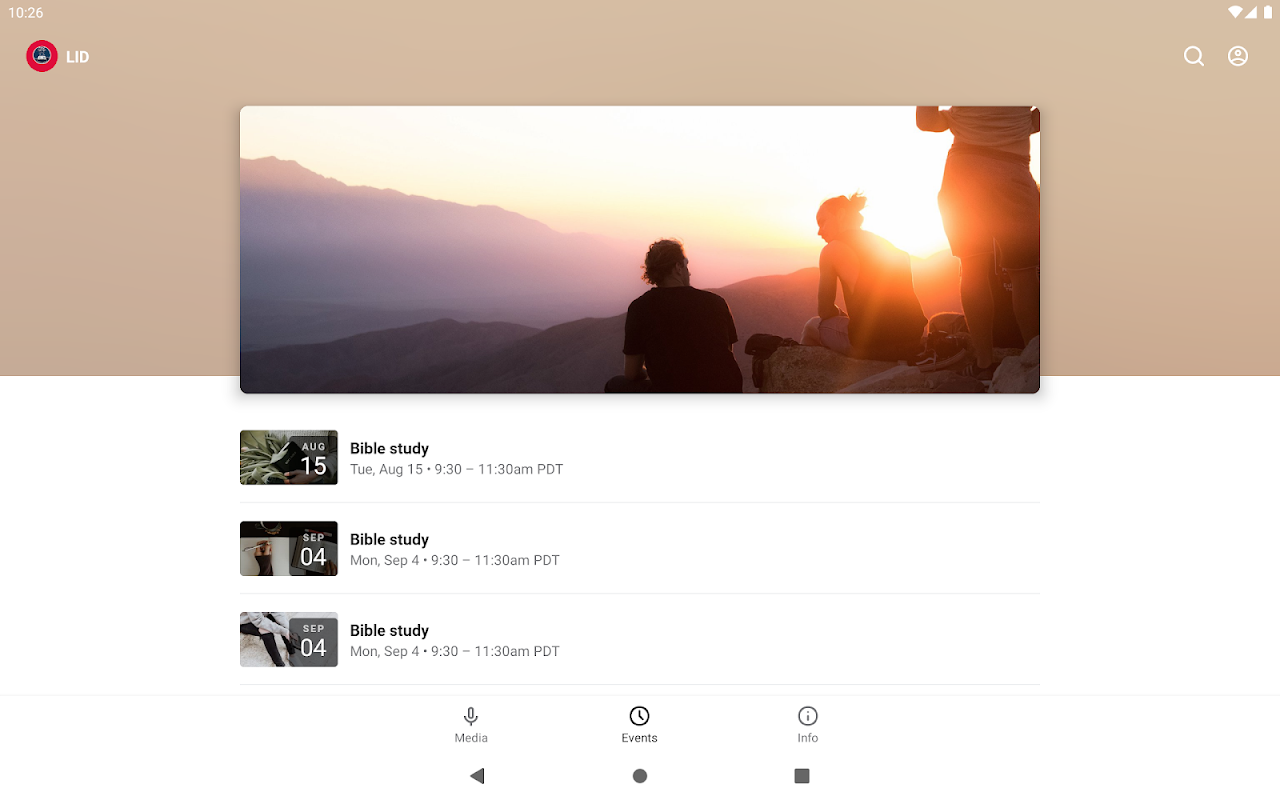The width and height of the screenshot is (1280, 800).
Task: Open the Info circle icon
Action: click(x=808, y=716)
